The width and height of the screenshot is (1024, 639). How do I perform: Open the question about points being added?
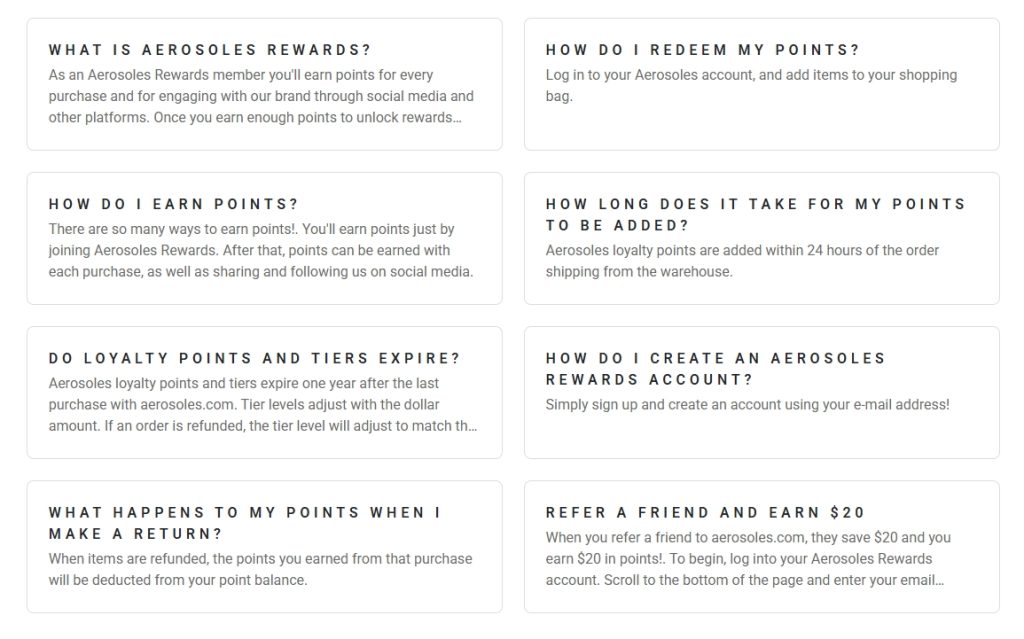[x=755, y=215]
